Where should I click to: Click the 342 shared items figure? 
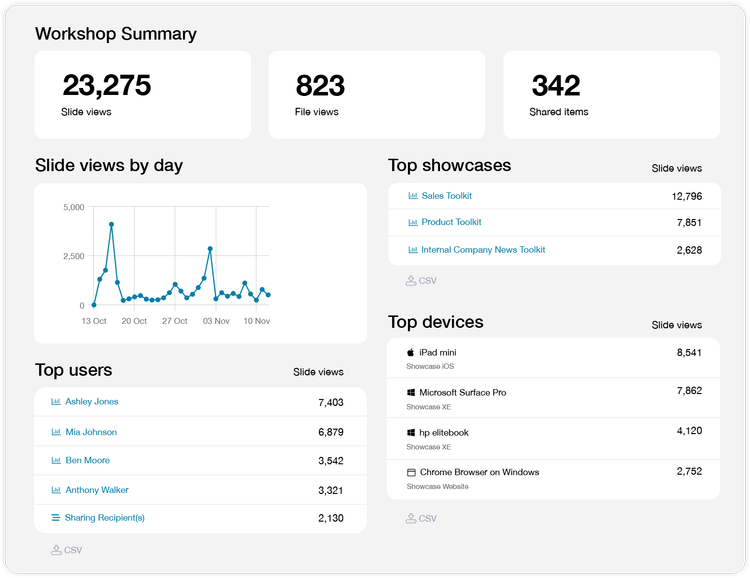point(556,86)
